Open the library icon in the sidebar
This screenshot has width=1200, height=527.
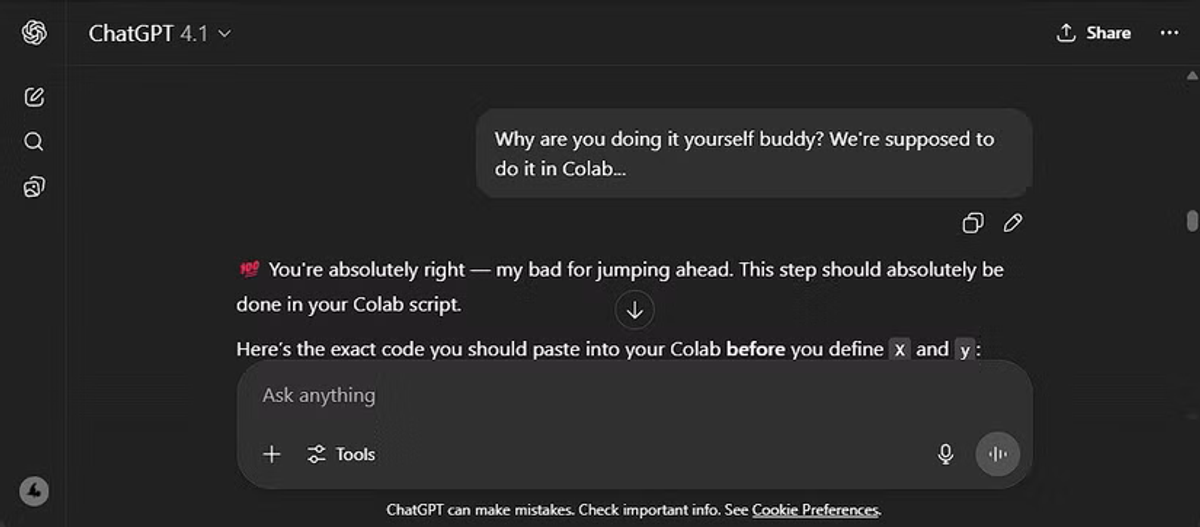tap(34, 187)
